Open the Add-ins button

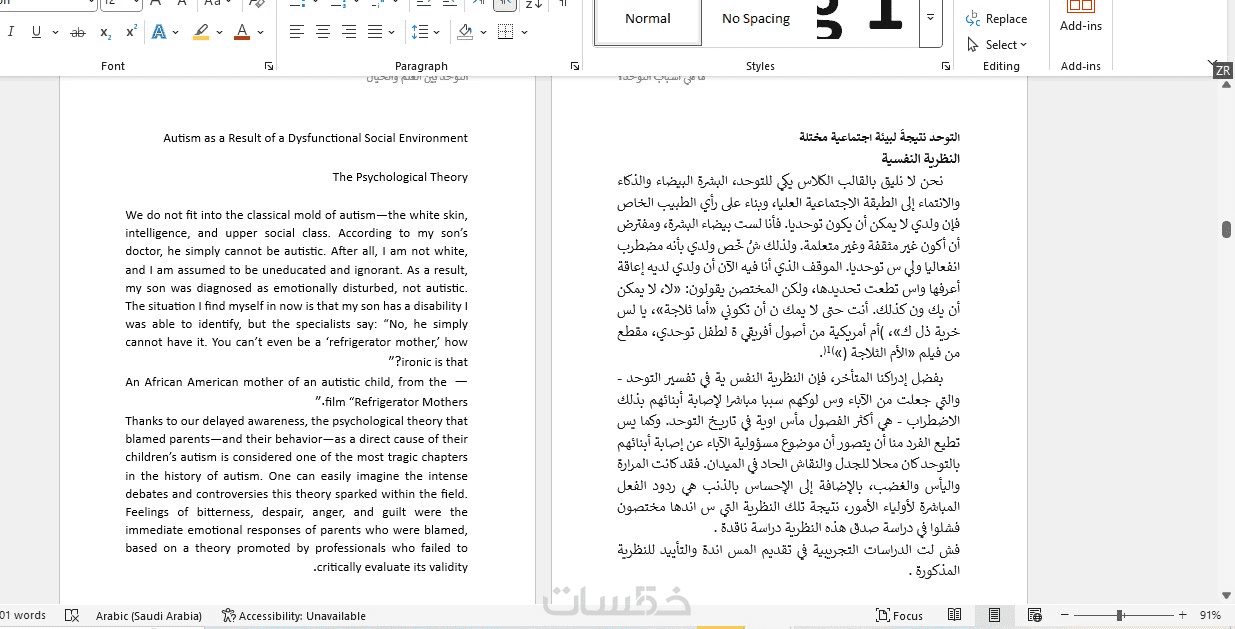pos(1081,18)
